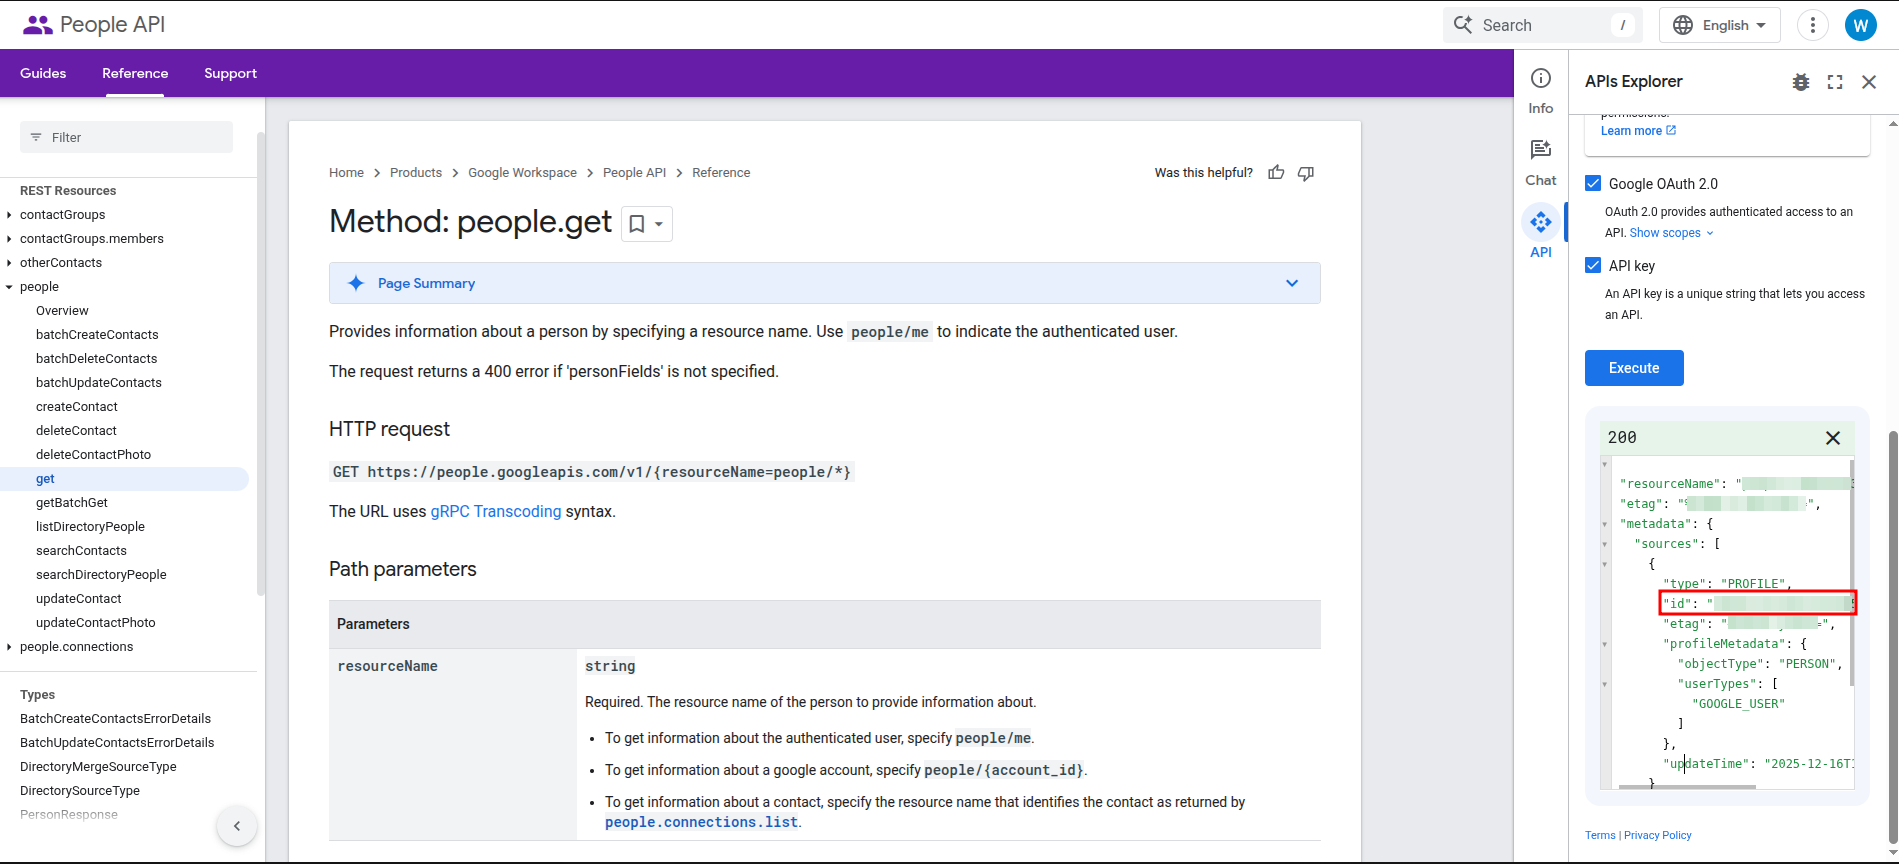Uncheck the API key checkbox

(1593, 265)
